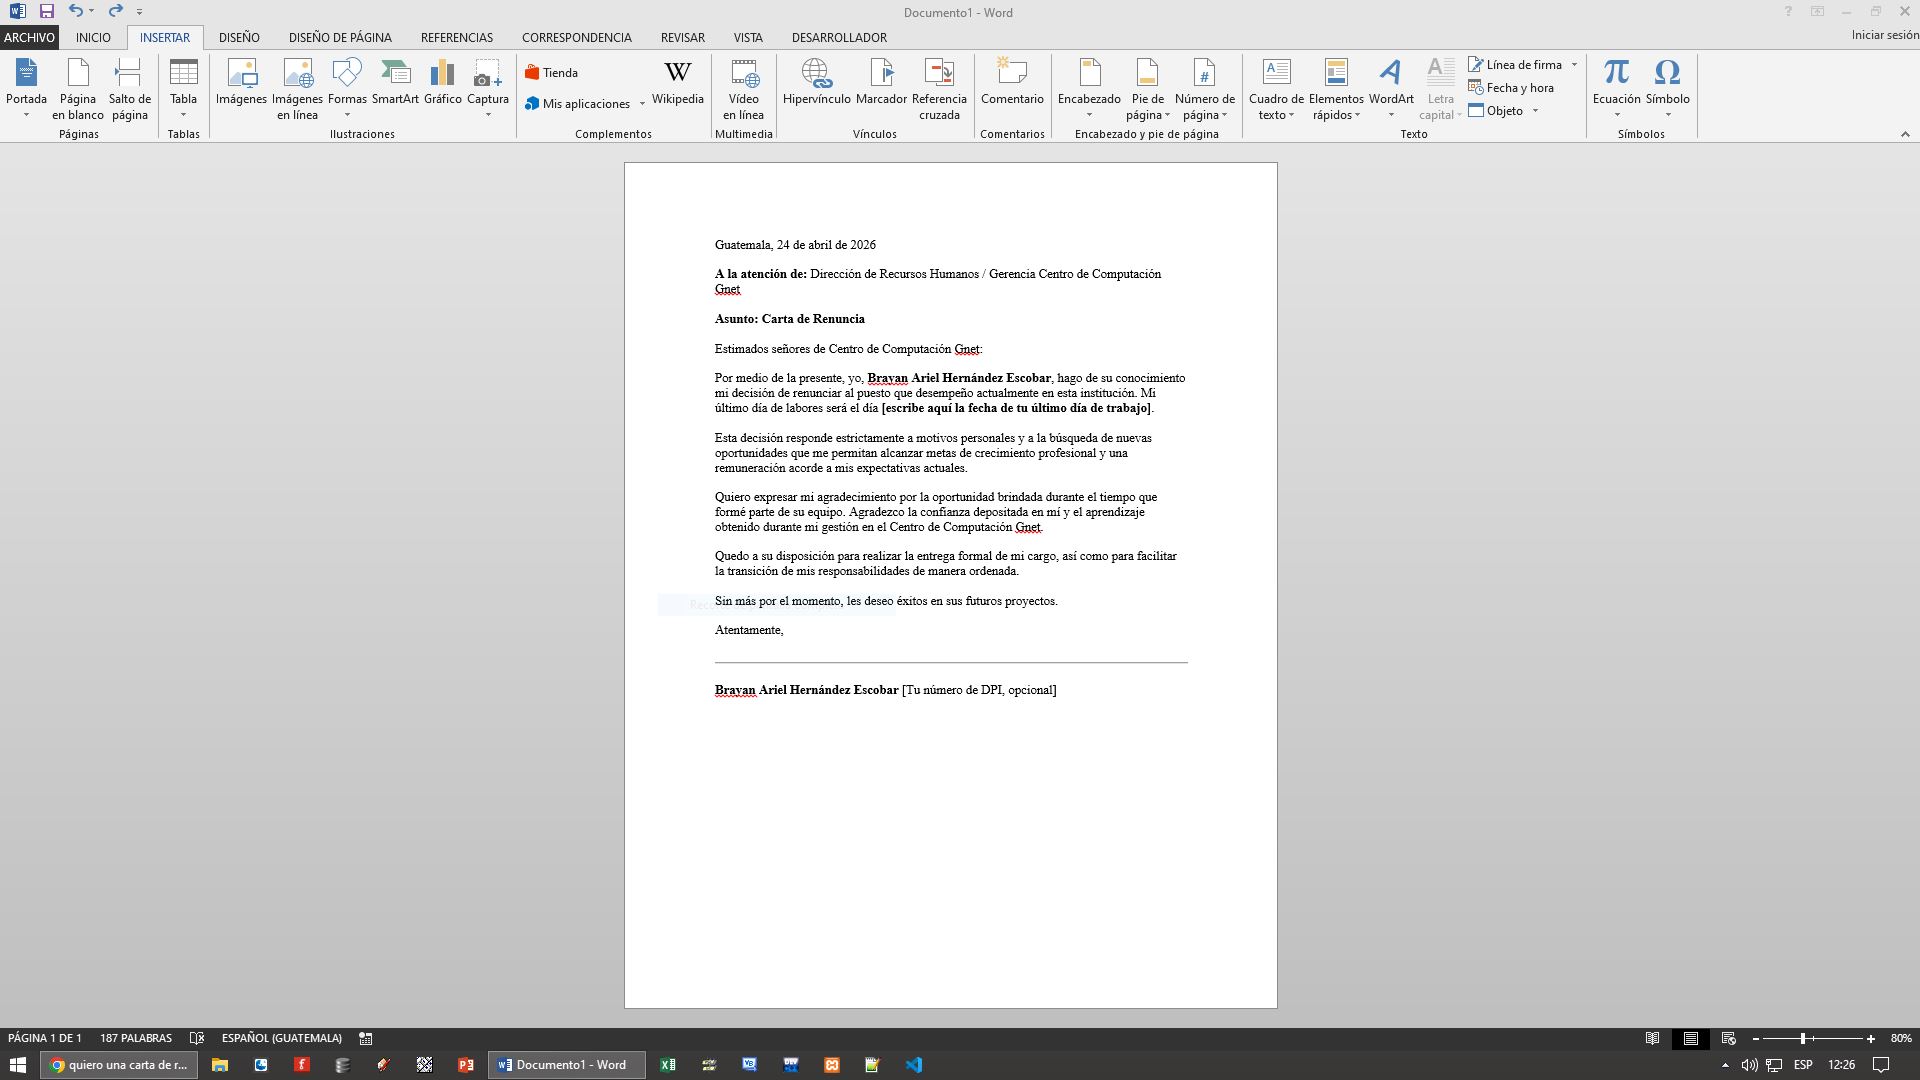Insert a Salto de página

129,73
